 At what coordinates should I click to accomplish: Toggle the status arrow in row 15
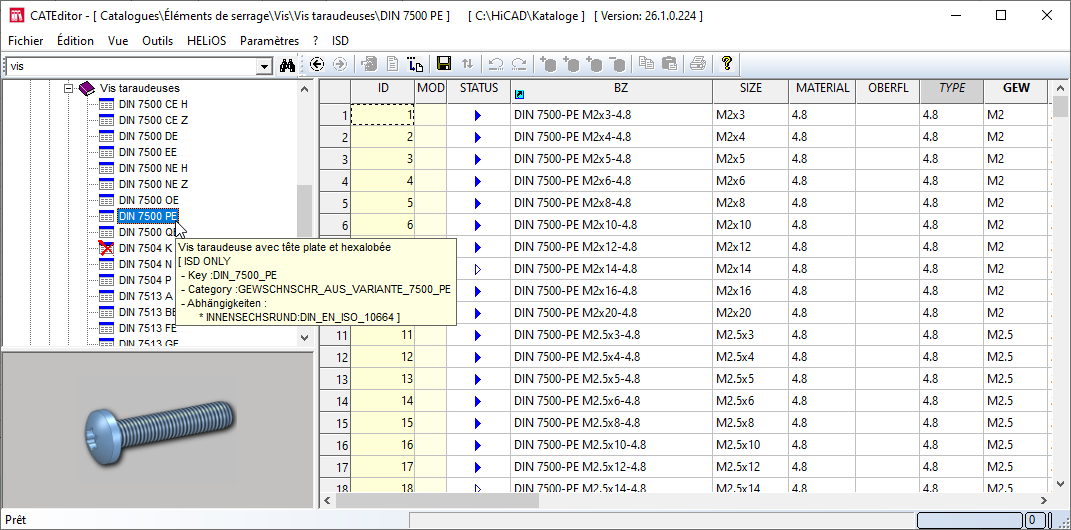pos(478,423)
